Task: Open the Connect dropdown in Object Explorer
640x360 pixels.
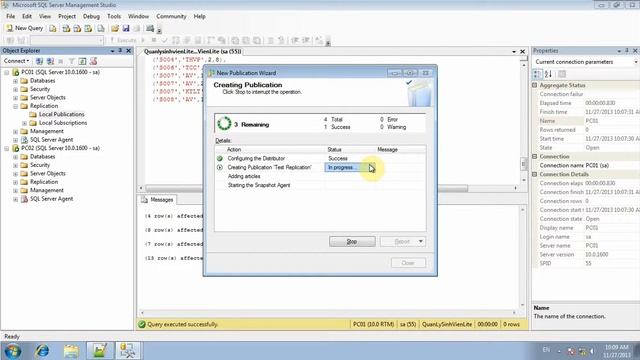Action: coord(16,61)
